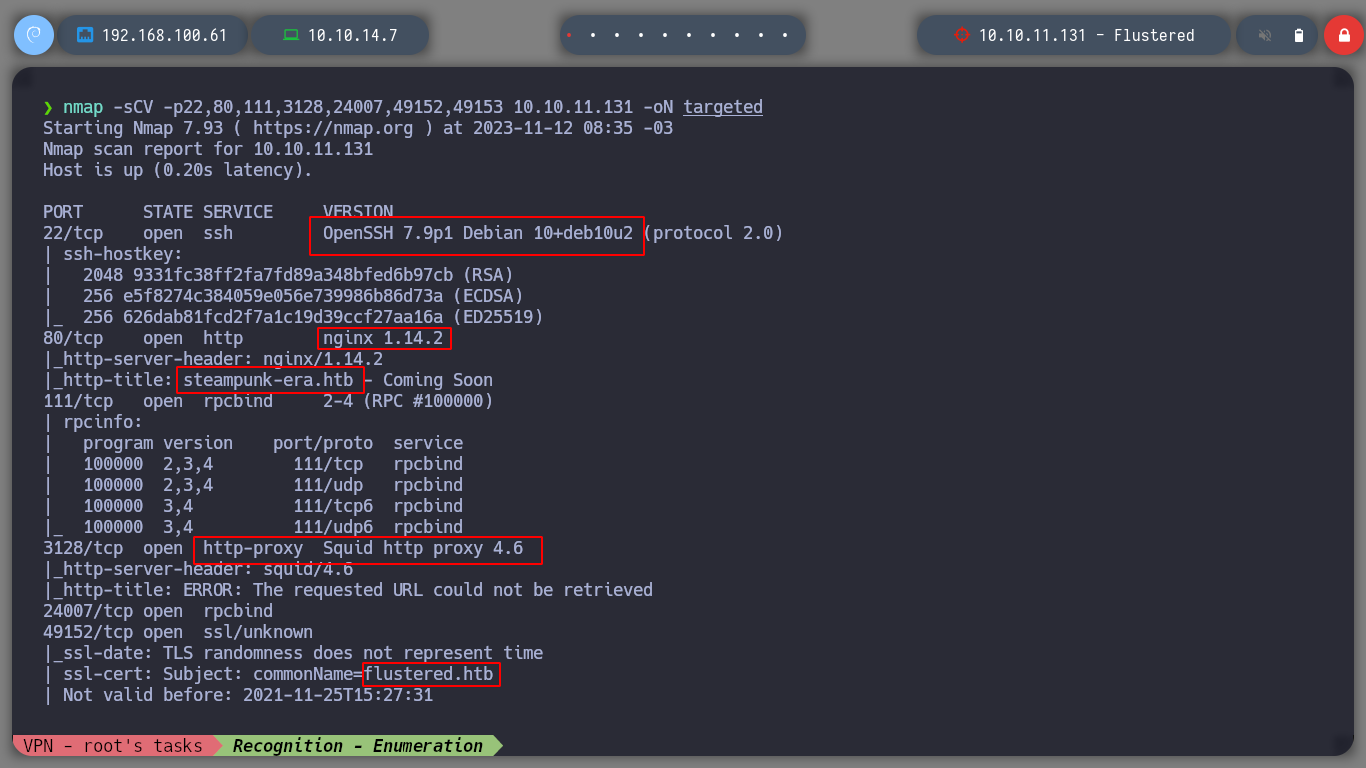The image size is (1366, 768).
Task: Click the 49152/tcp open ssl/unknown line
Action: pyautogui.click(x=178, y=632)
